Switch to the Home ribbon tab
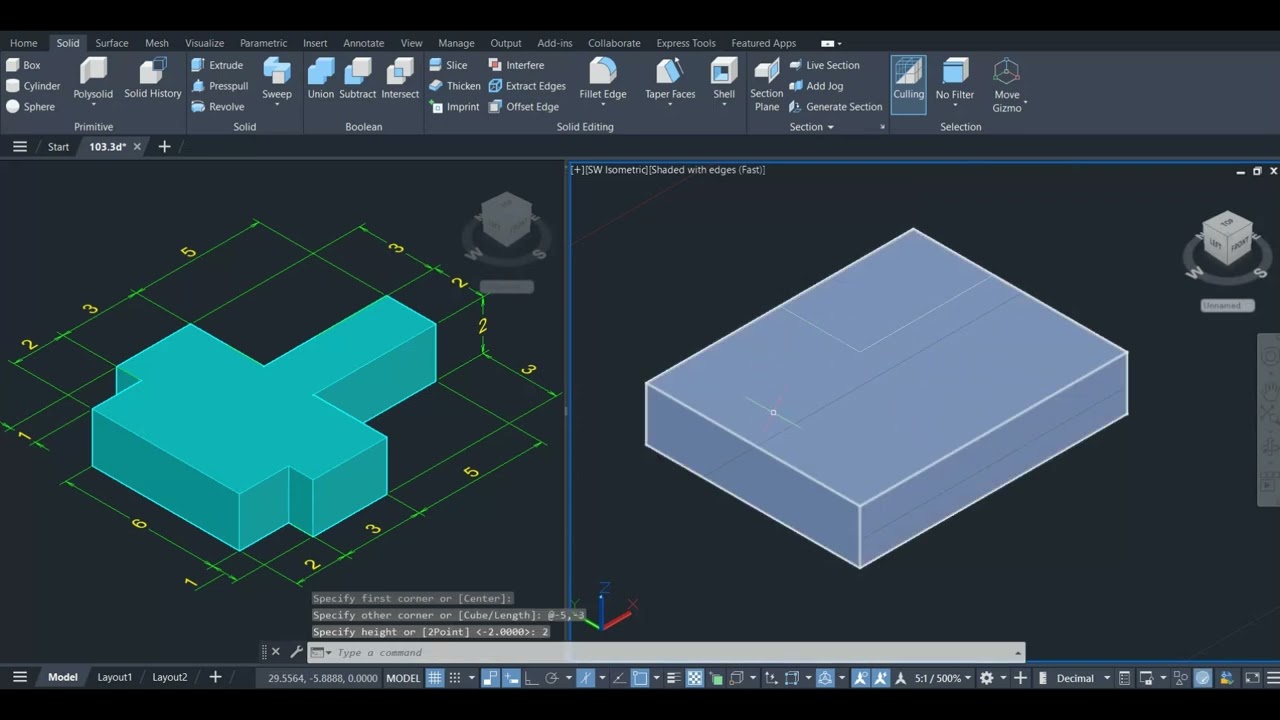This screenshot has height=720, width=1280. pos(23,43)
